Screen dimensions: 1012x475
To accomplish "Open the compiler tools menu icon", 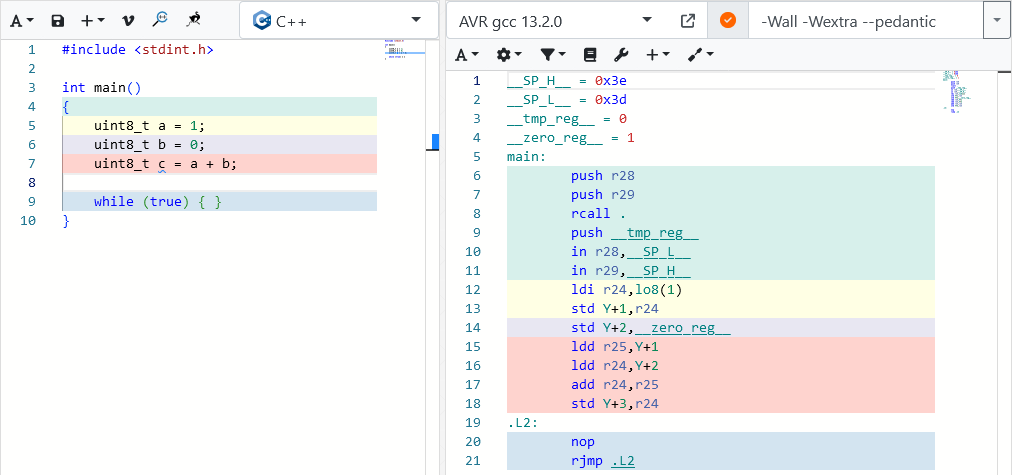I will [x=700, y=54].
